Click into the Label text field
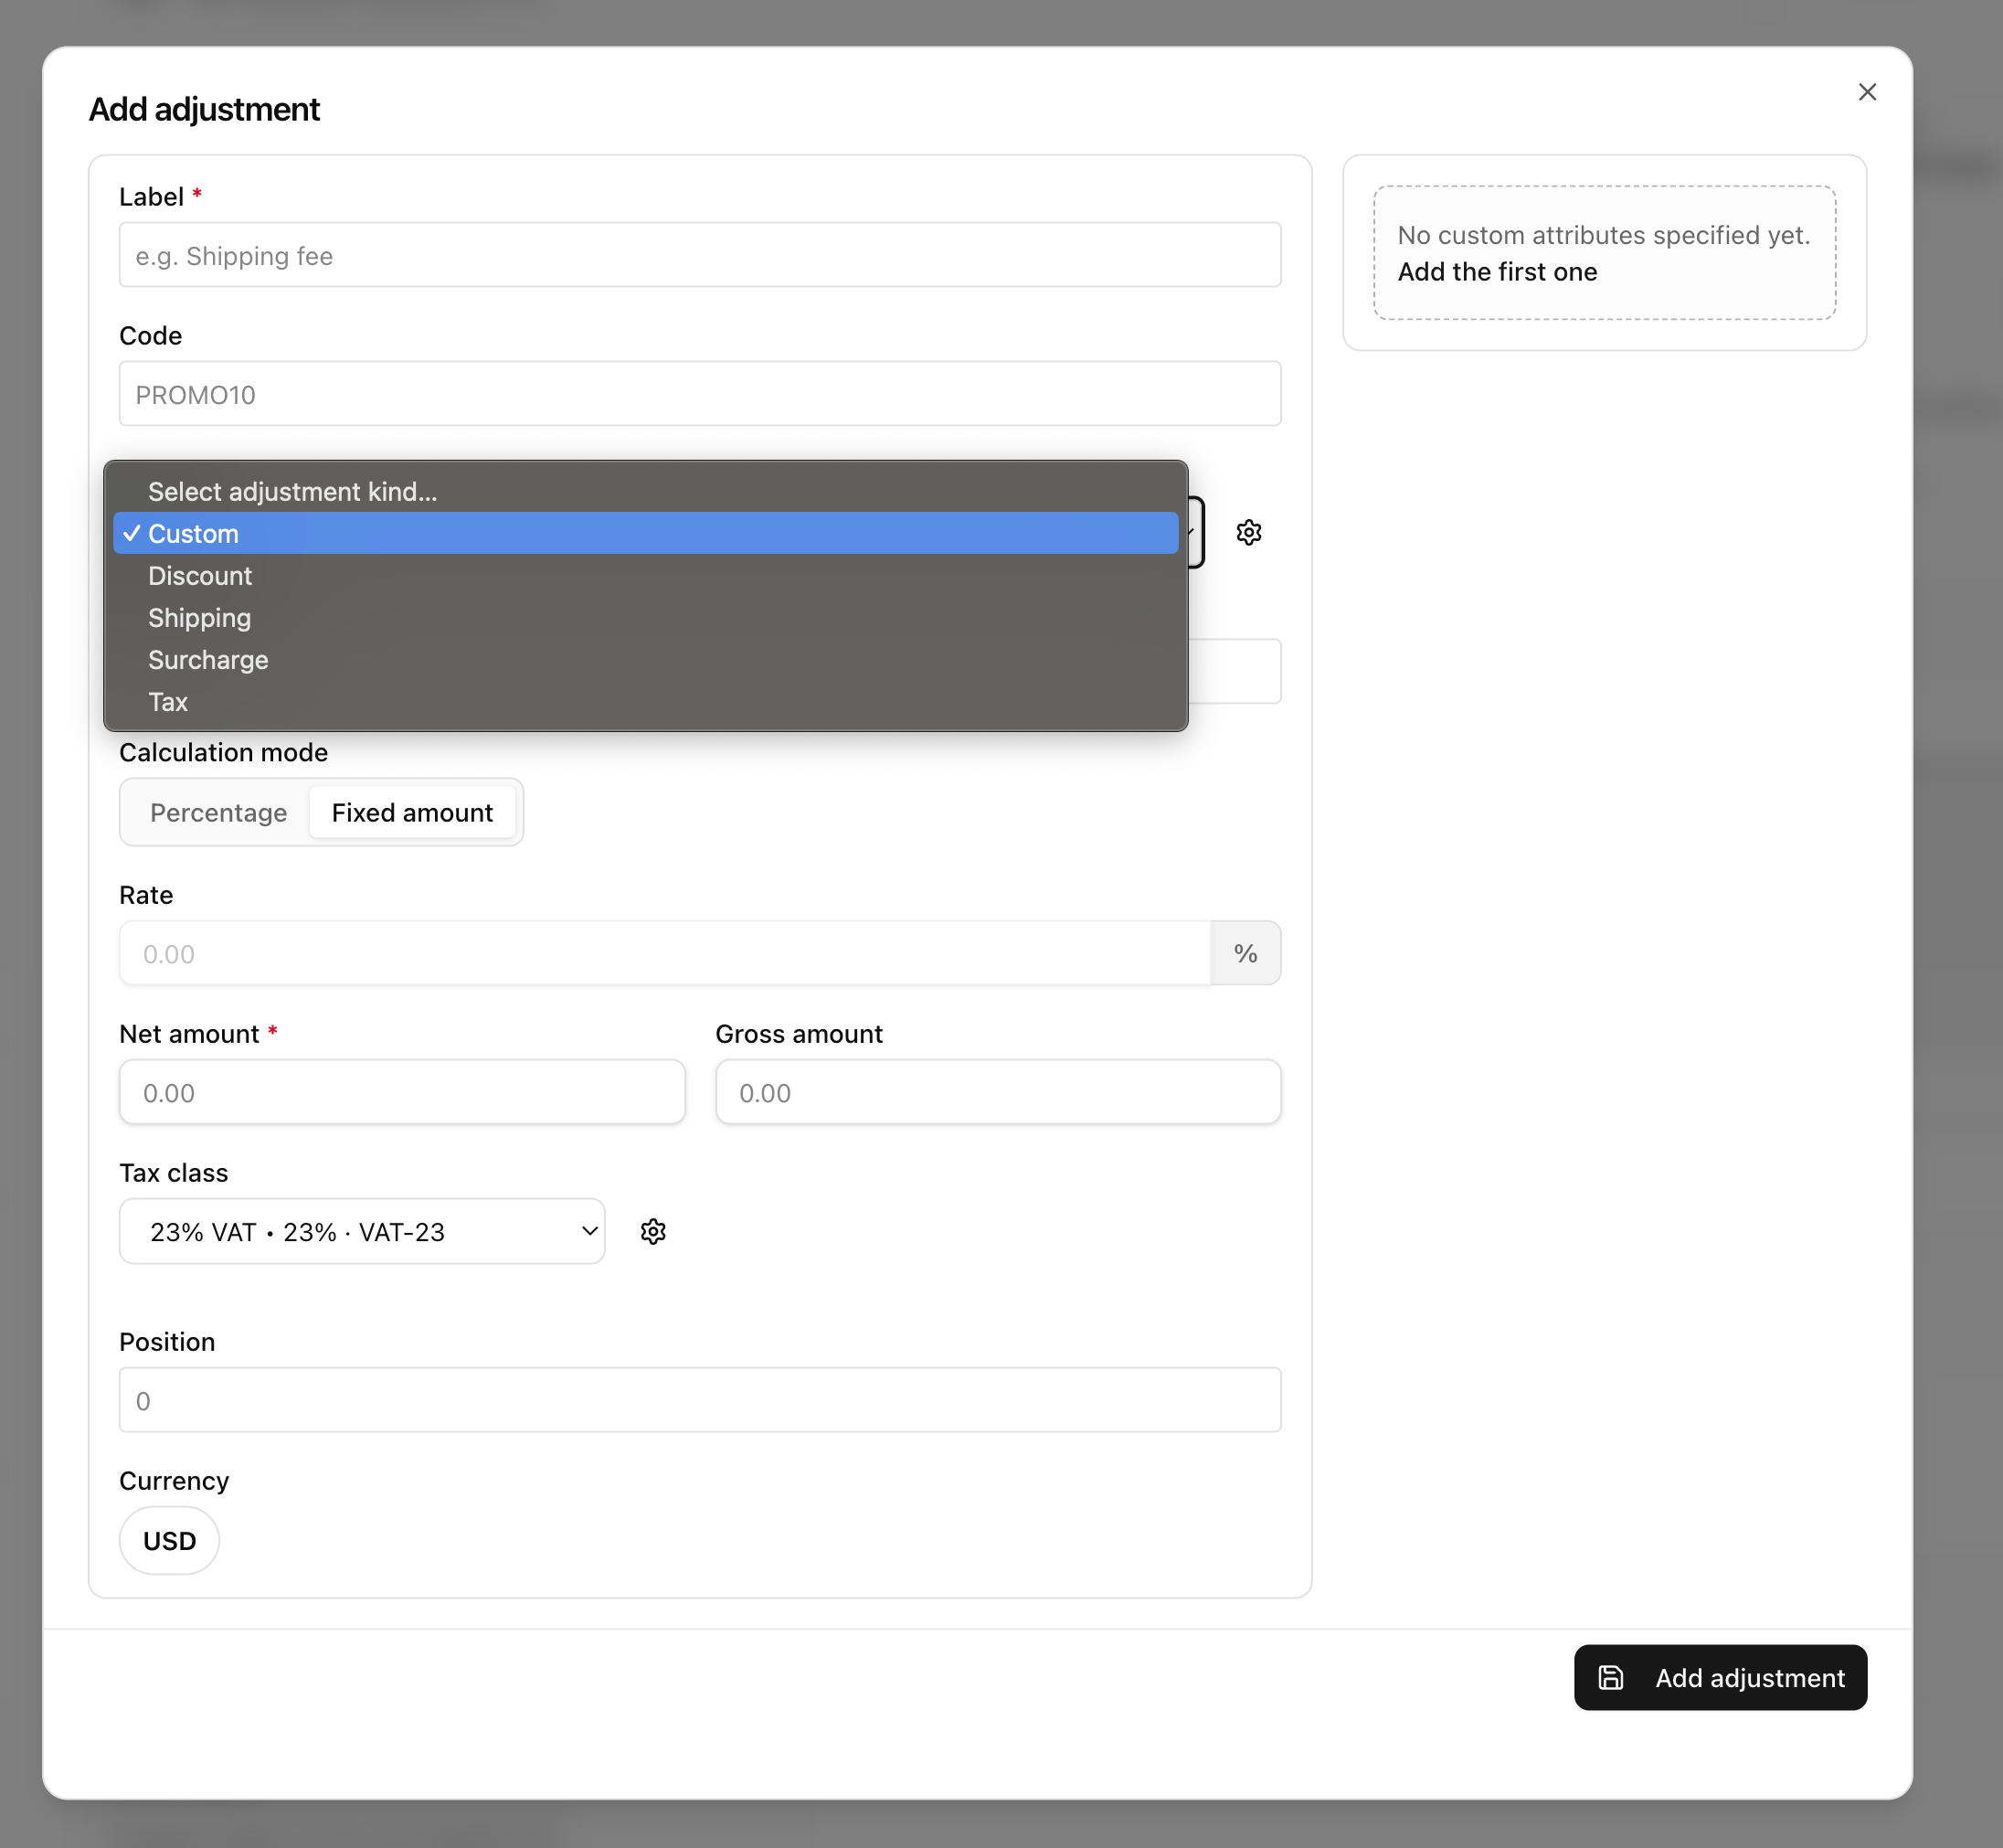 tap(699, 255)
